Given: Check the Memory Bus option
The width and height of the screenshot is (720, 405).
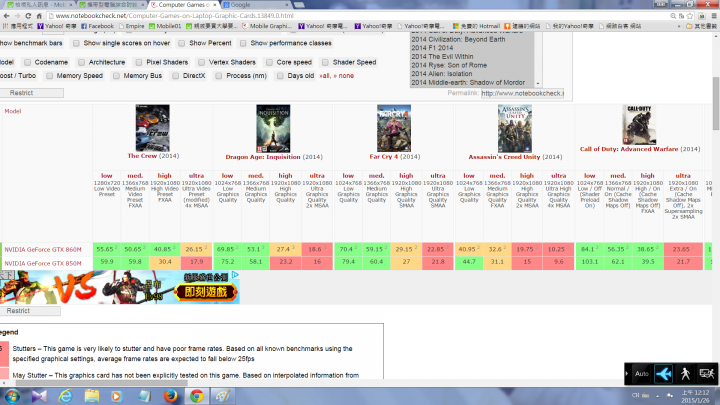Looking at the screenshot, I should [116, 76].
